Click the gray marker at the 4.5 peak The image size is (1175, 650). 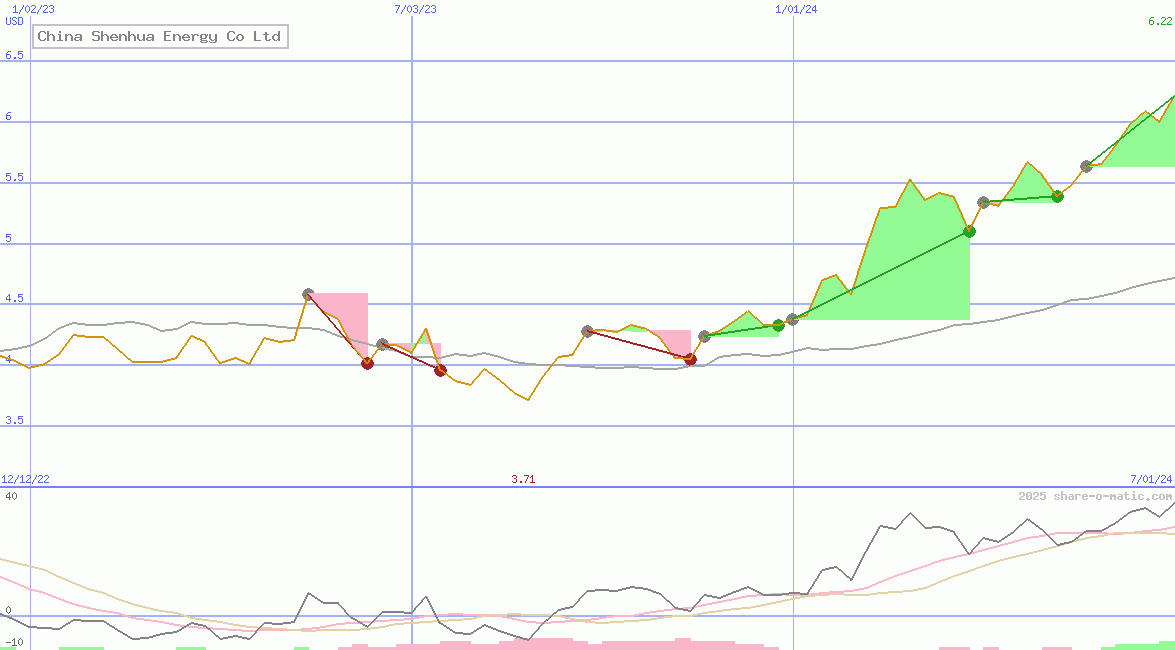point(308,294)
